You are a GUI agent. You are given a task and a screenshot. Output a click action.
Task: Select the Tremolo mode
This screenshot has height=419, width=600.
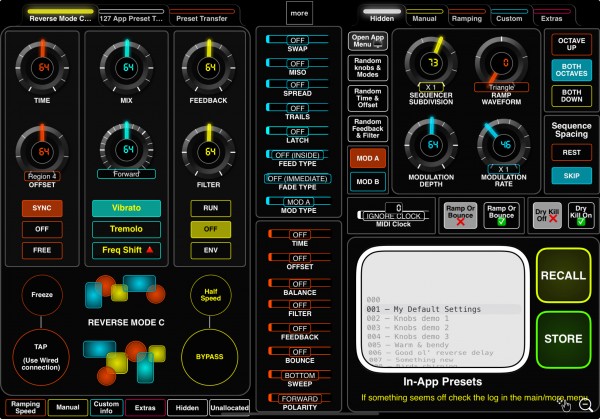coord(126,229)
